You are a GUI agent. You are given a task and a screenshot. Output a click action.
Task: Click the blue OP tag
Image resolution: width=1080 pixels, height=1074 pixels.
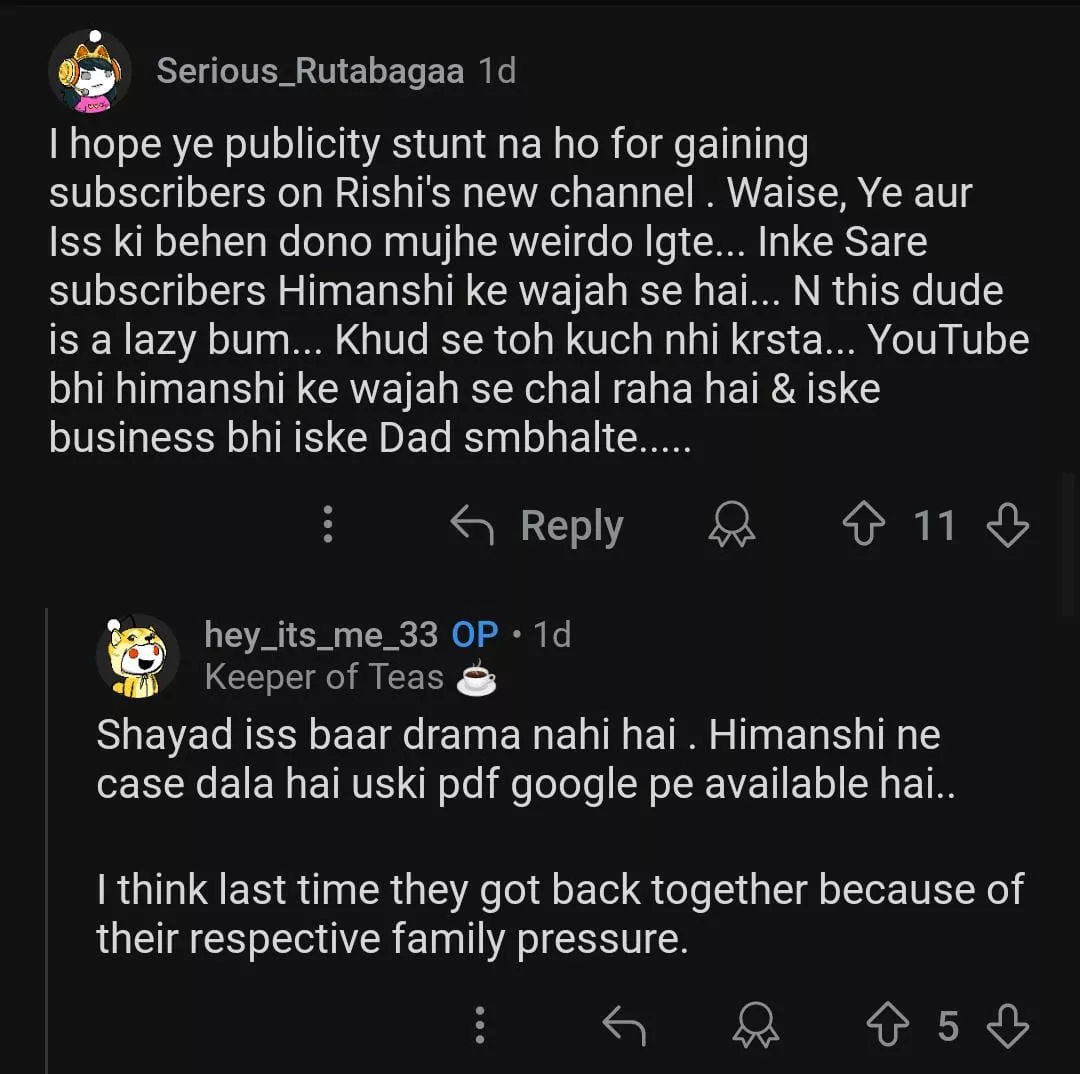coord(475,634)
